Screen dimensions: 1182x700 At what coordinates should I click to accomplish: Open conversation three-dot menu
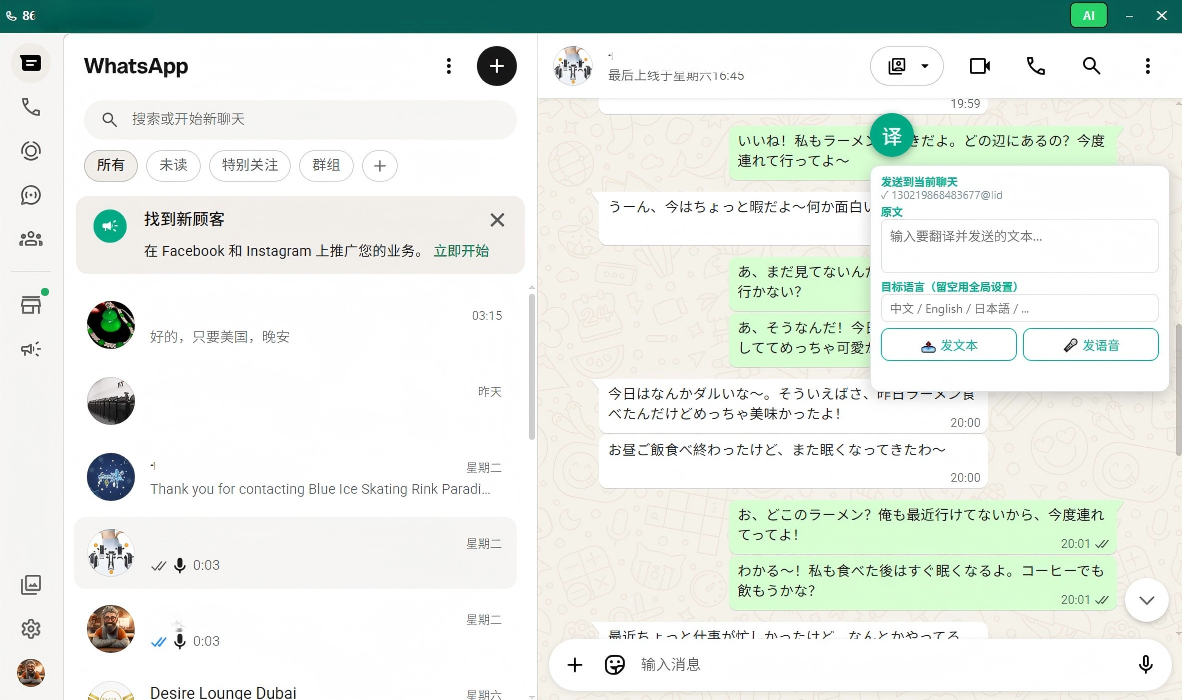(x=1147, y=66)
